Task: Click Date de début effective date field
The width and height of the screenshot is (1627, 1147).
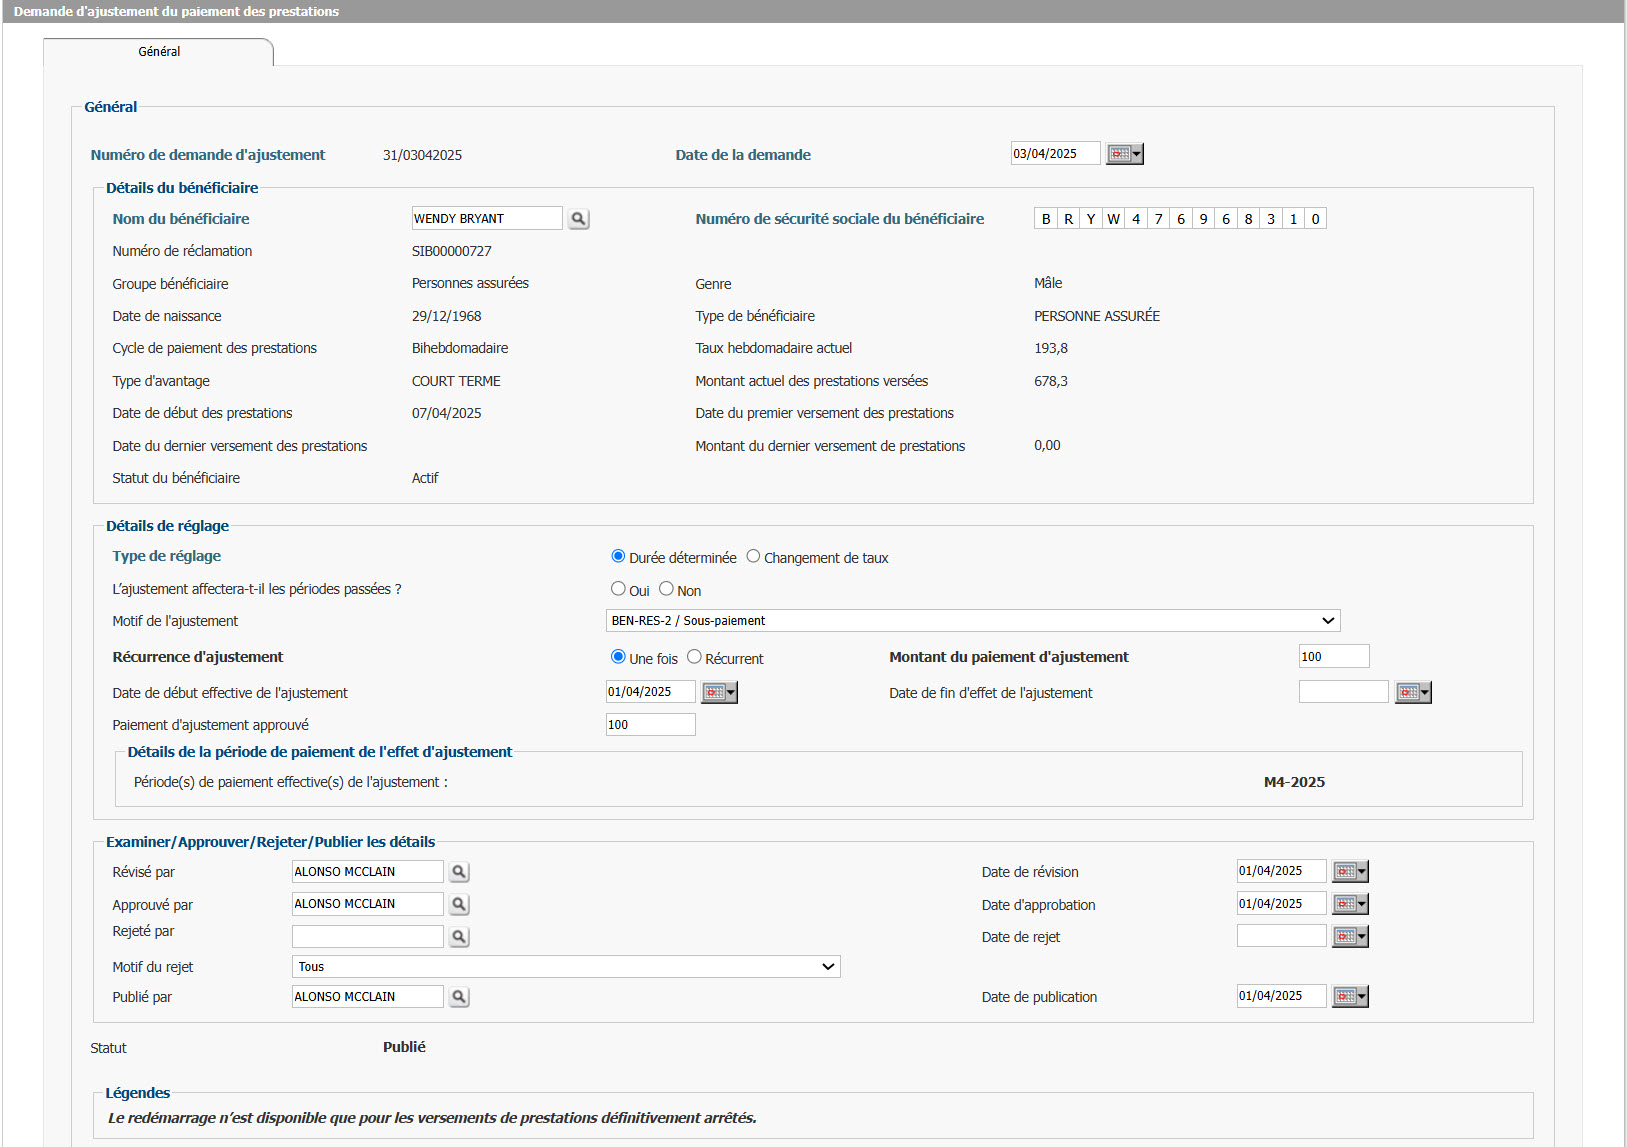Action: 650,692
